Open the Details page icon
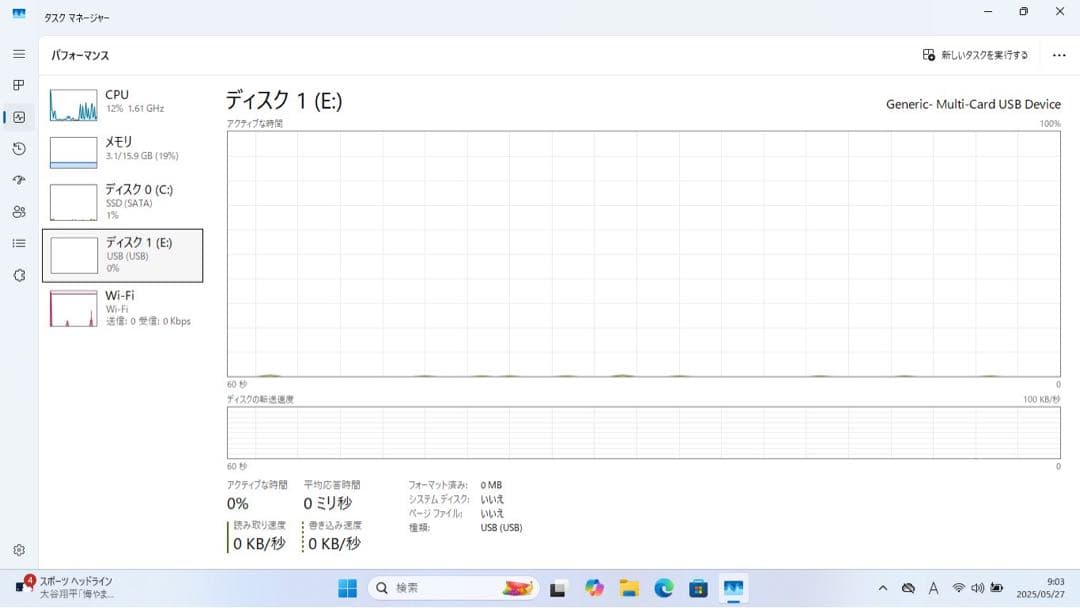 (18, 243)
